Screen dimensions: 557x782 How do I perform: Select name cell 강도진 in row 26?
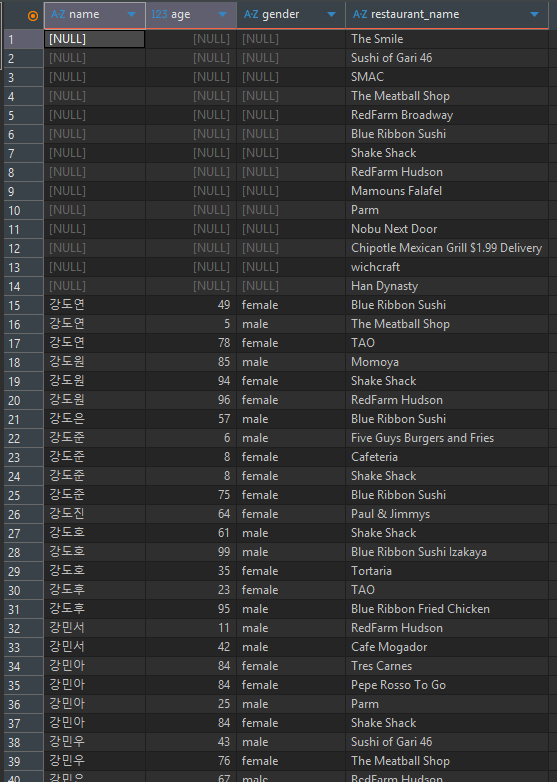(x=95, y=514)
